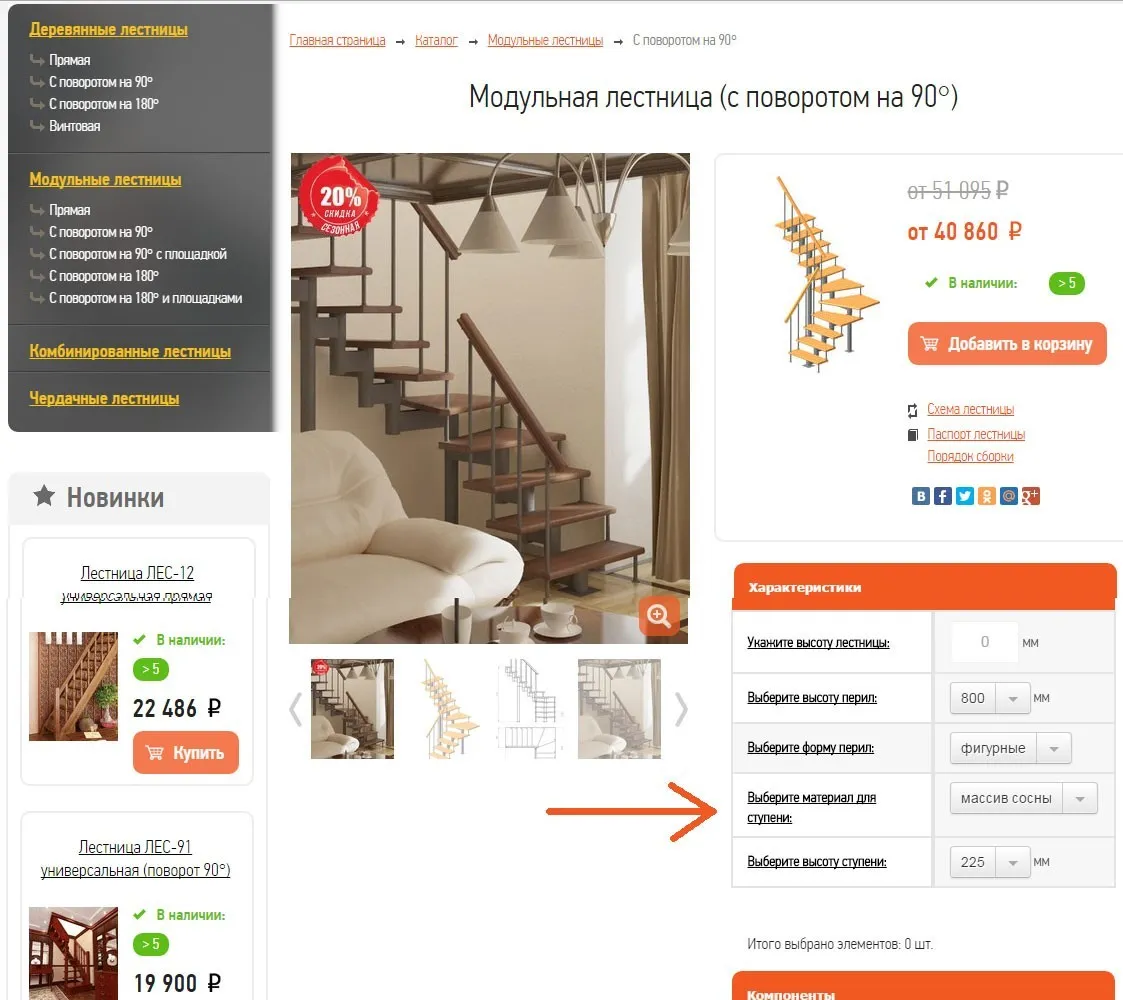The image size is (1123, 1000).
Task: Click the stair height input field
Action: click(x=985, y=642)
